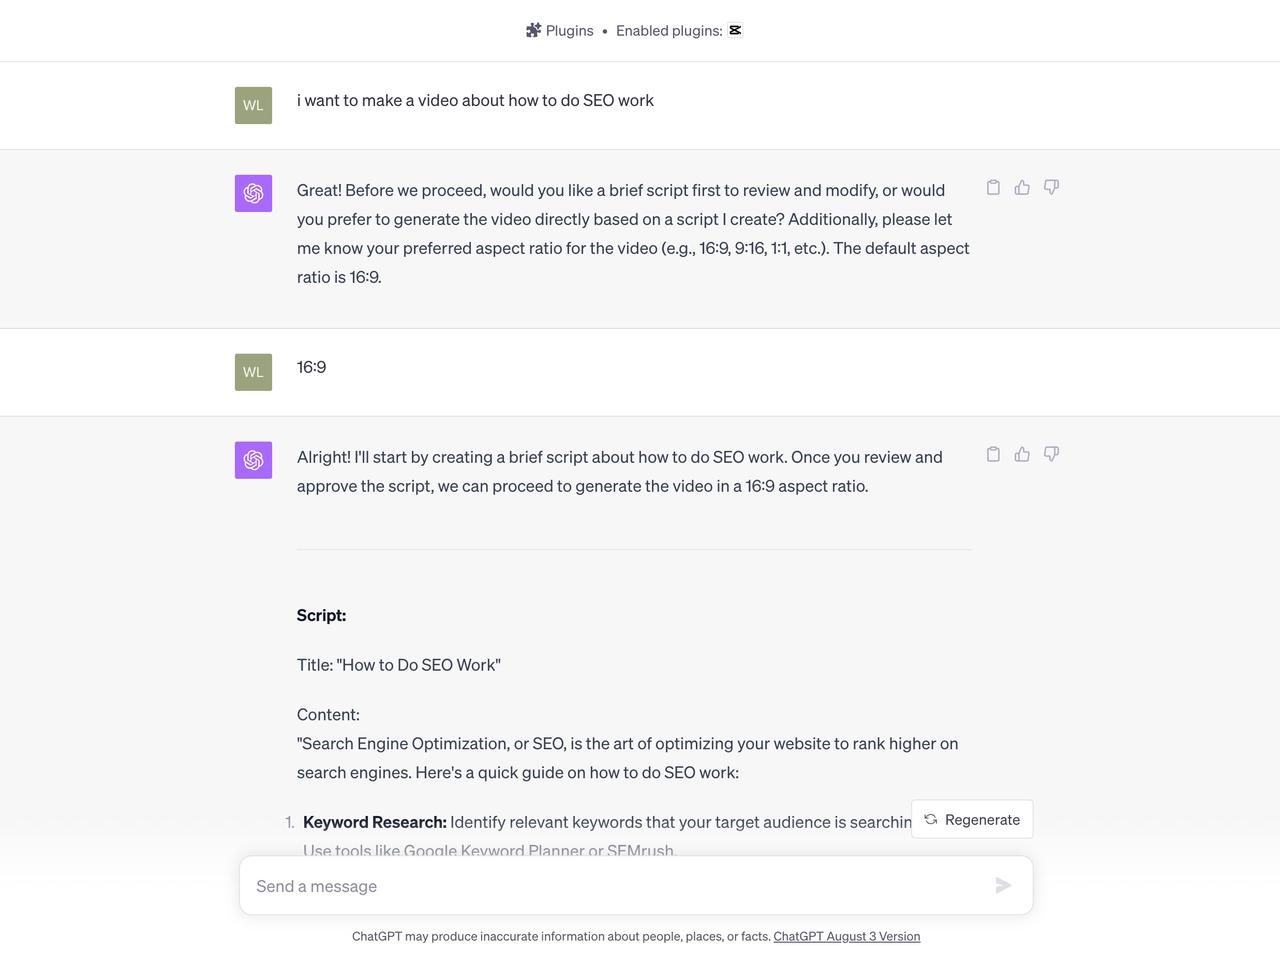Screen dimensions: 1280x968
Task: Thumbs down the first assistant reply
Action: pyautogui.click(x=1051, y=187)
